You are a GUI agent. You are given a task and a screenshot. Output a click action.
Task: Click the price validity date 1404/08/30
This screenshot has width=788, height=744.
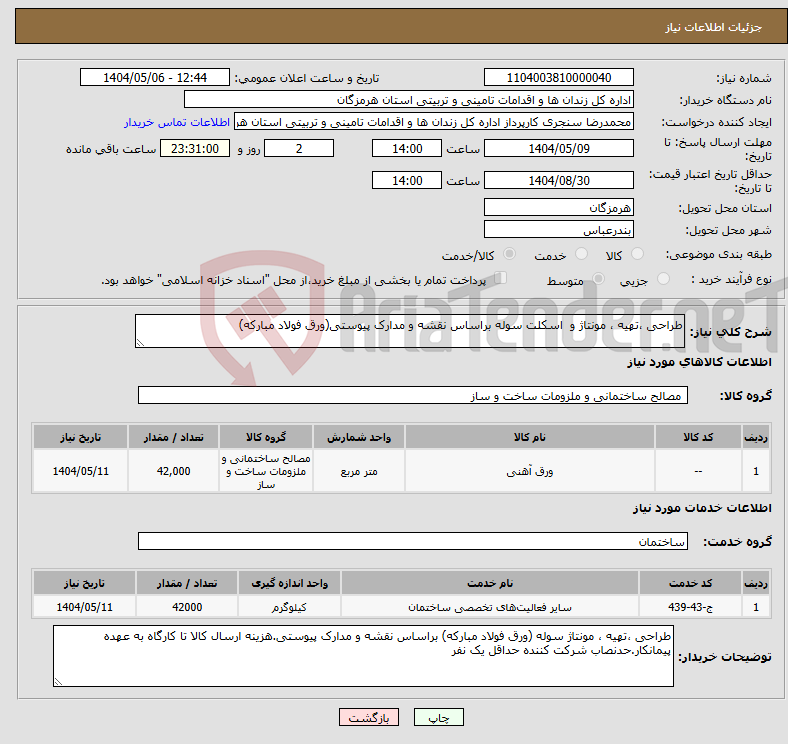pos(559,180)
